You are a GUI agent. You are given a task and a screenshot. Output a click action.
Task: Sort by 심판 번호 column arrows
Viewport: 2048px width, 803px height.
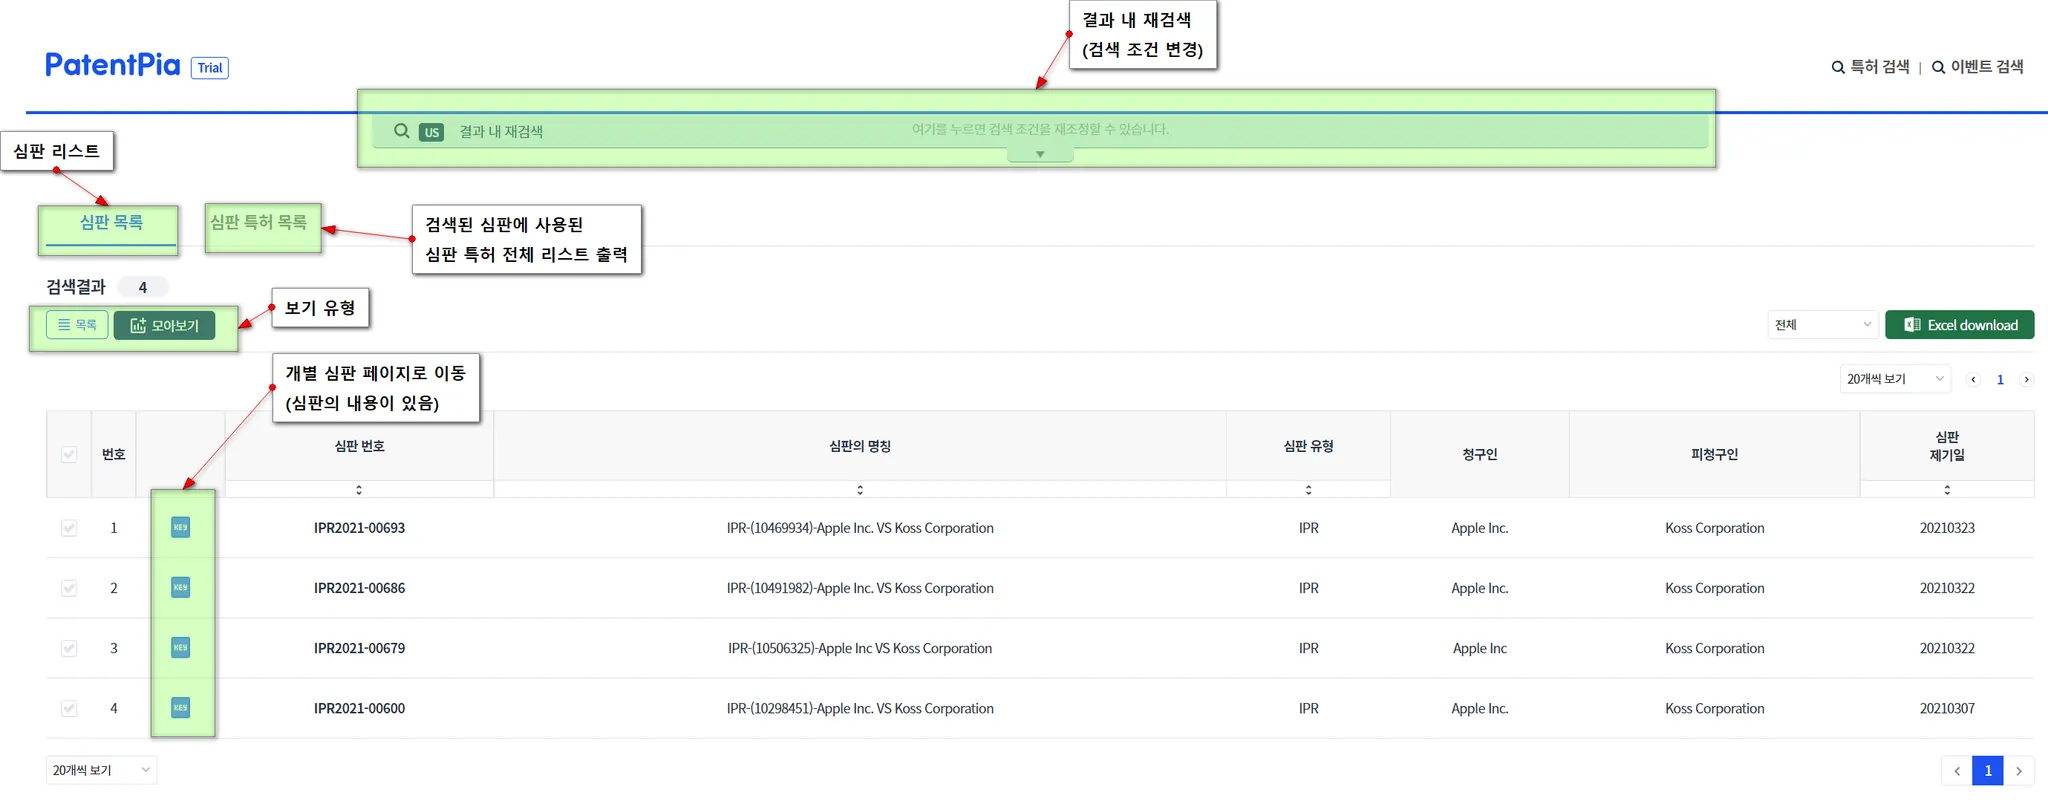(359, 490)
